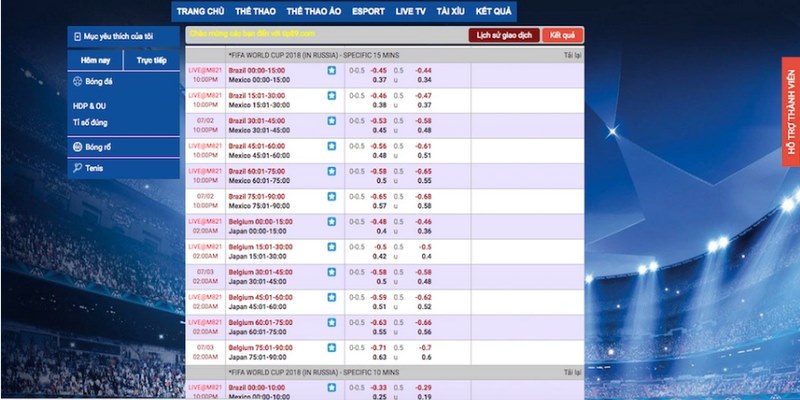
Task: Click the Mexico 60:01-75:00 match name
Action: (259, 181)
